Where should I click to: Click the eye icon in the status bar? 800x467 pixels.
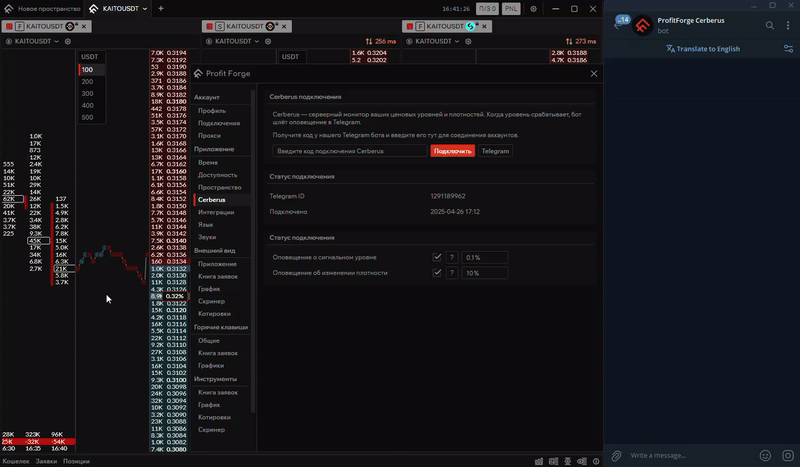(582, 461)
